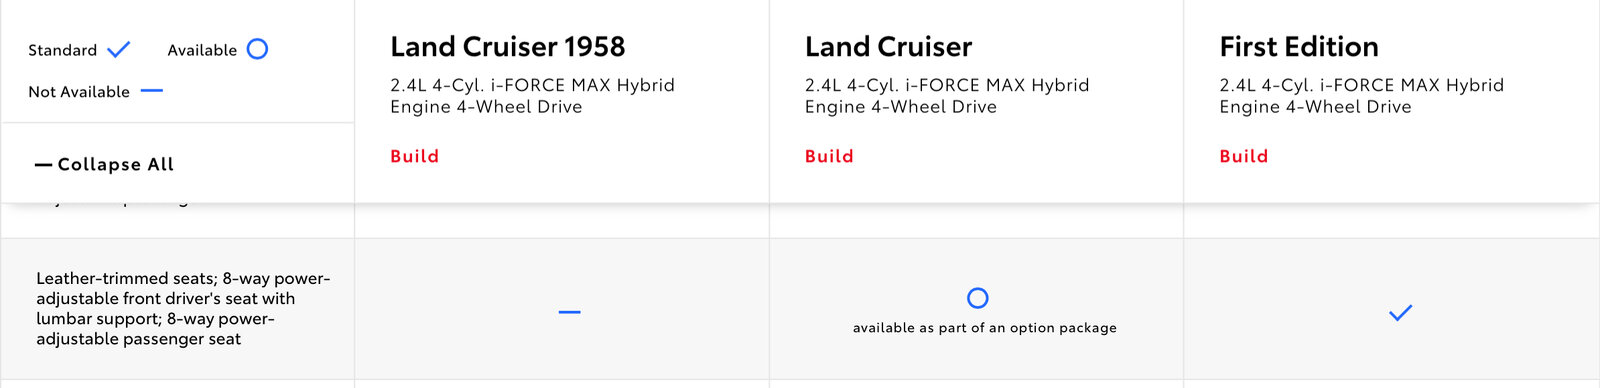
Task: Collapse all feature sections
Action: (x=104, y=164)
